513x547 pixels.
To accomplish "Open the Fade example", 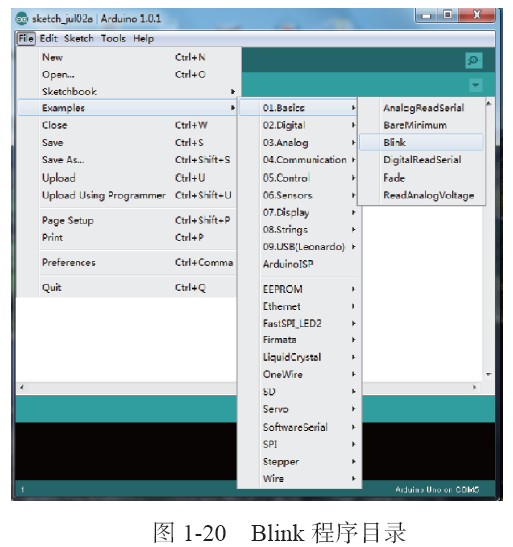I will point(422,178).
